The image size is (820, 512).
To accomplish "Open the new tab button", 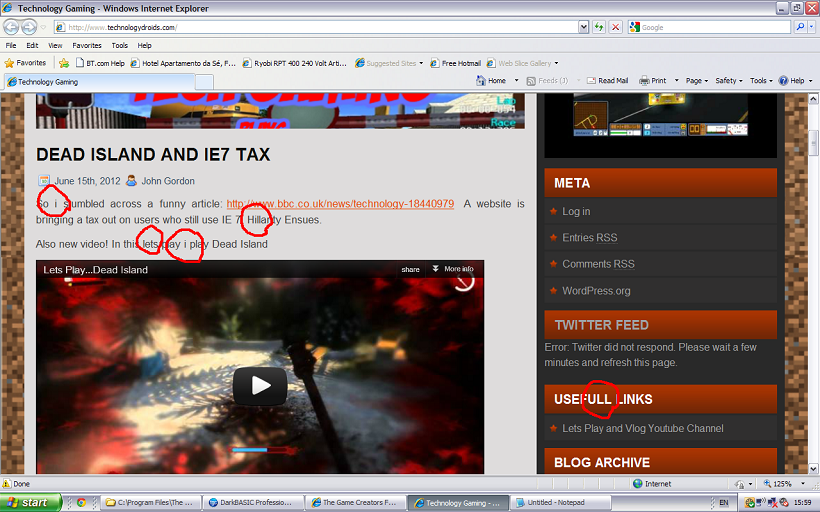I will click(204, 82).
